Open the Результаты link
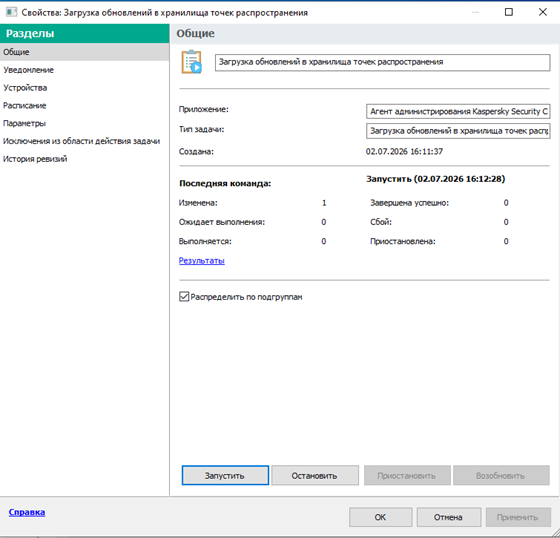Viewport: 560px width, 538px height. [202, 260]
